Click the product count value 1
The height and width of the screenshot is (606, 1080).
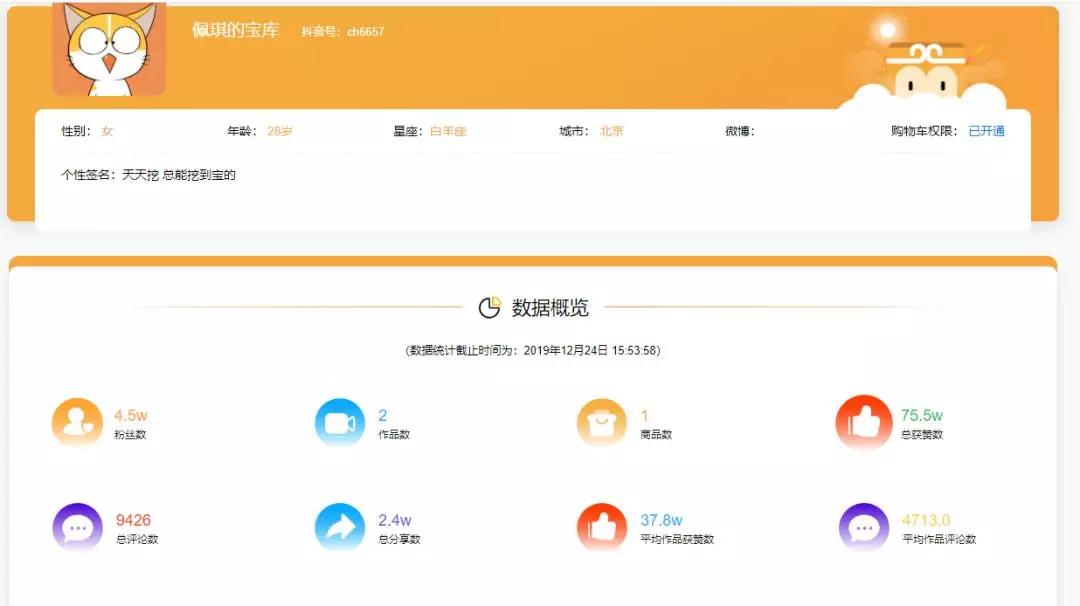645,415
